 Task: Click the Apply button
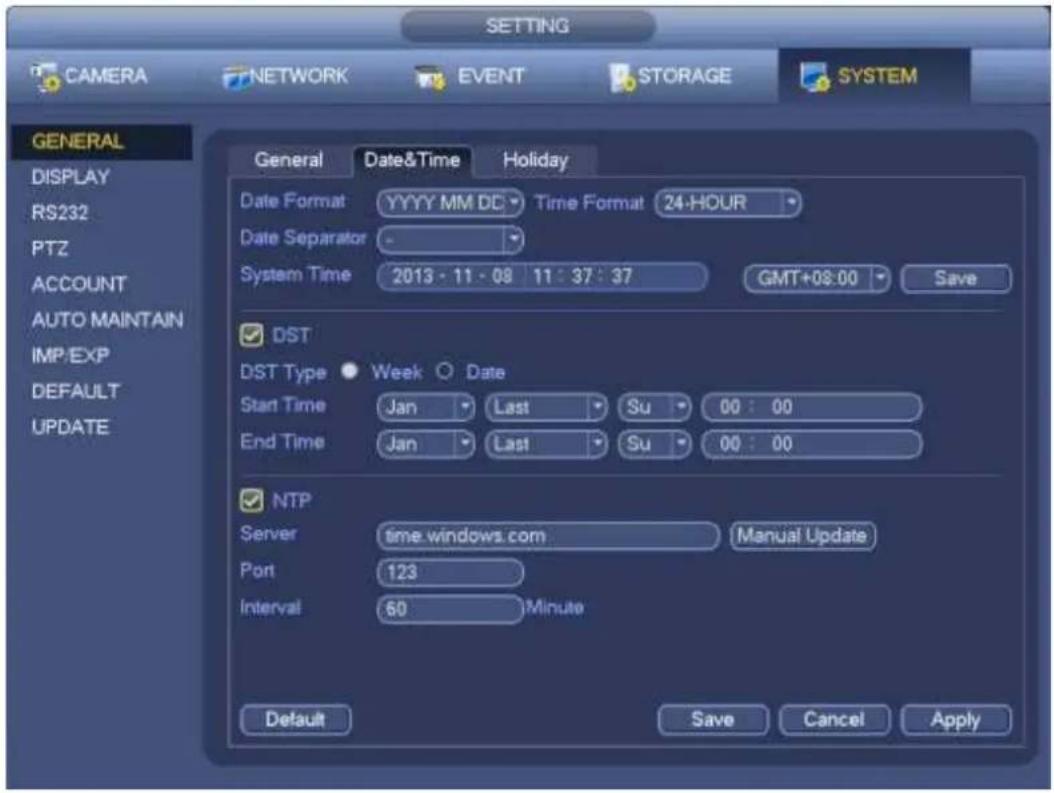click(955, 720)
